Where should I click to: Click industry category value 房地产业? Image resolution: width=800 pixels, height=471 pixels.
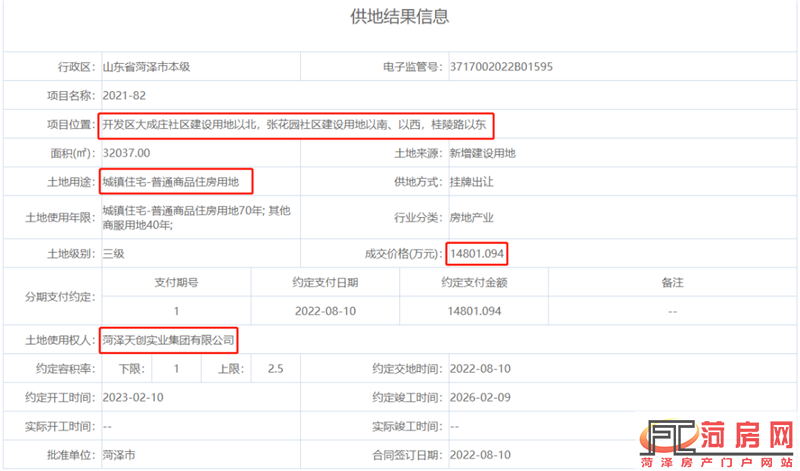471,218
